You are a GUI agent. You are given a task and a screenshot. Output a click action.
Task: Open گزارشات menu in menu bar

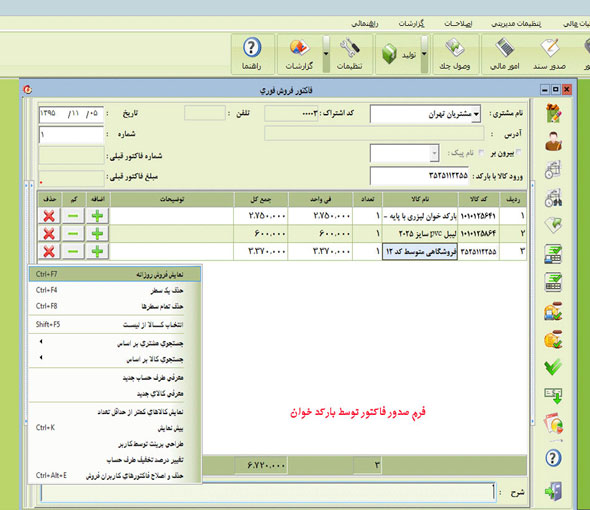pos(411,24)
